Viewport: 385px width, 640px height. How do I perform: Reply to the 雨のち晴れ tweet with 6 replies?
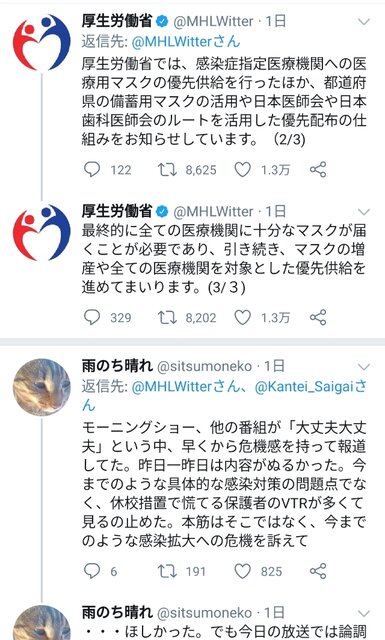click(x=92, y=571)
